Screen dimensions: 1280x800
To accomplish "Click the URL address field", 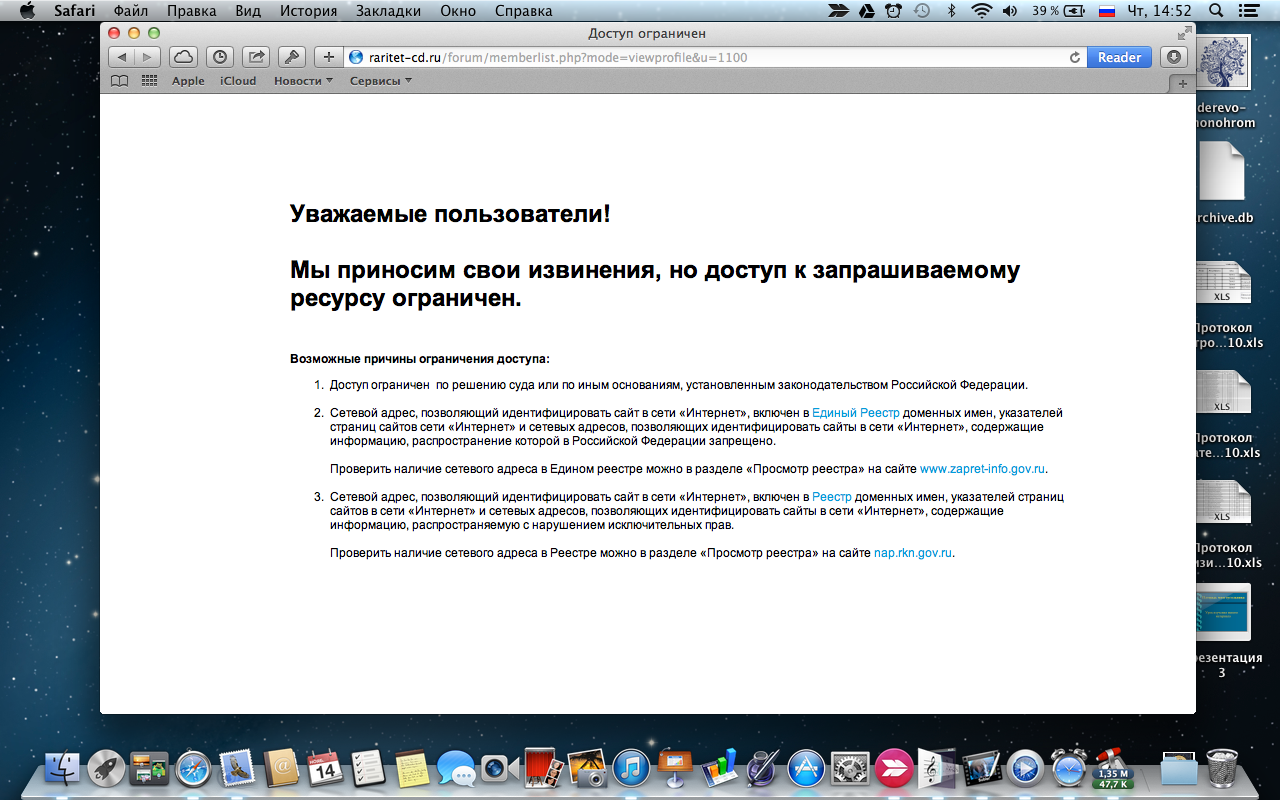I will point(700,57).
